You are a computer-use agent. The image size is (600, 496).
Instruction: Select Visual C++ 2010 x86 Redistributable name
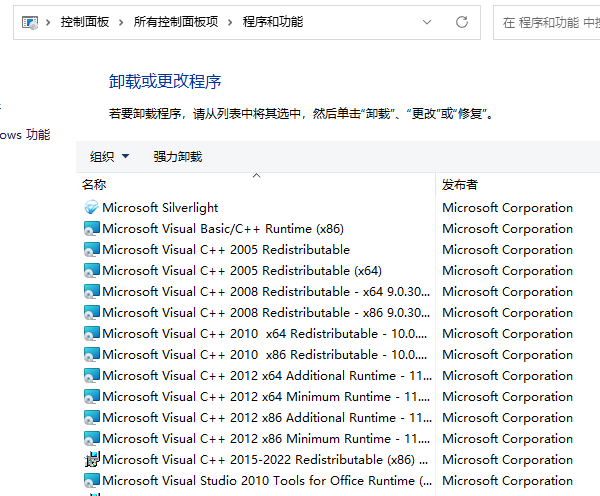(x=264, y=355)
